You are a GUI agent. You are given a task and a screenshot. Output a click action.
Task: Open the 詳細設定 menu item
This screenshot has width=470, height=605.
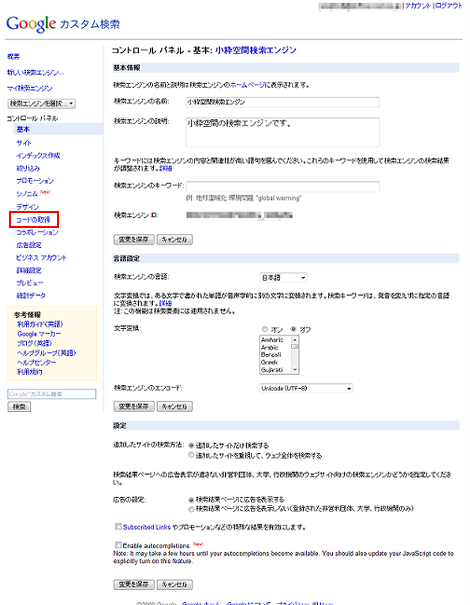pos(29,270)
